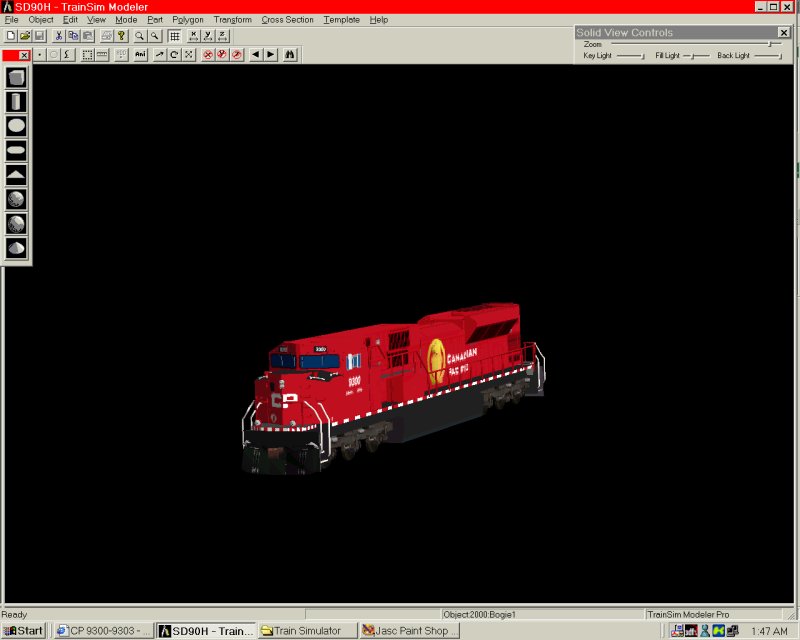
Task: Open the Polygon menu
Action: 188,19
